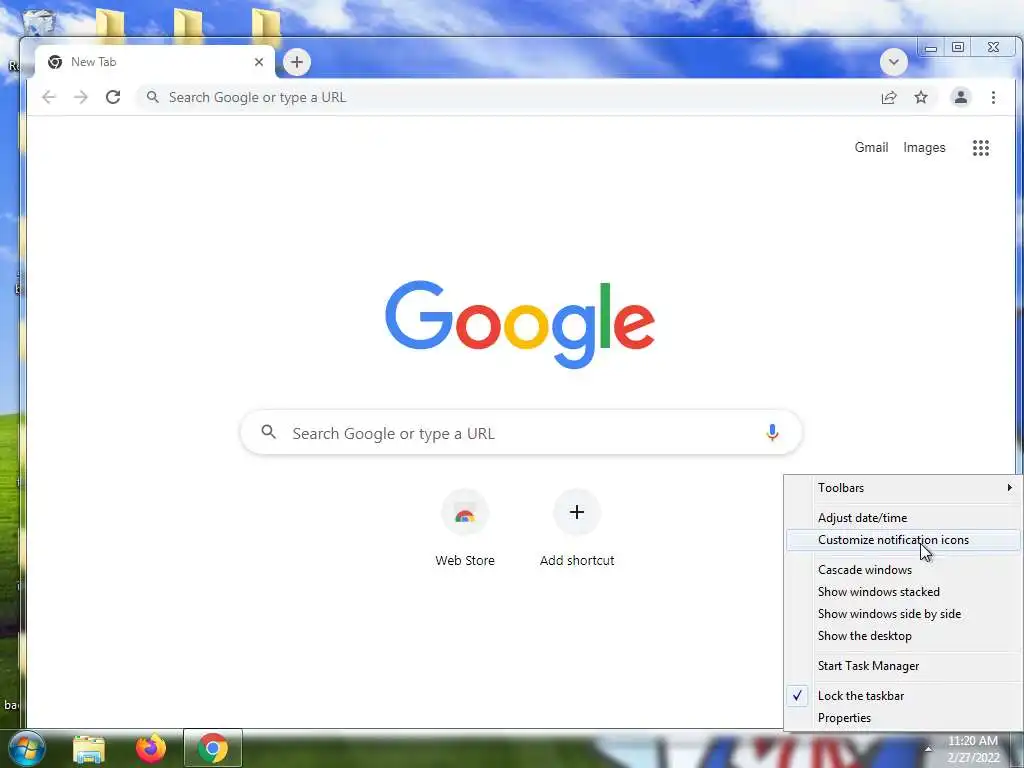Viewport: 1024px width, 768px height.
Task: Launch Firefox from the taskbar
Action: pos(151,748)
